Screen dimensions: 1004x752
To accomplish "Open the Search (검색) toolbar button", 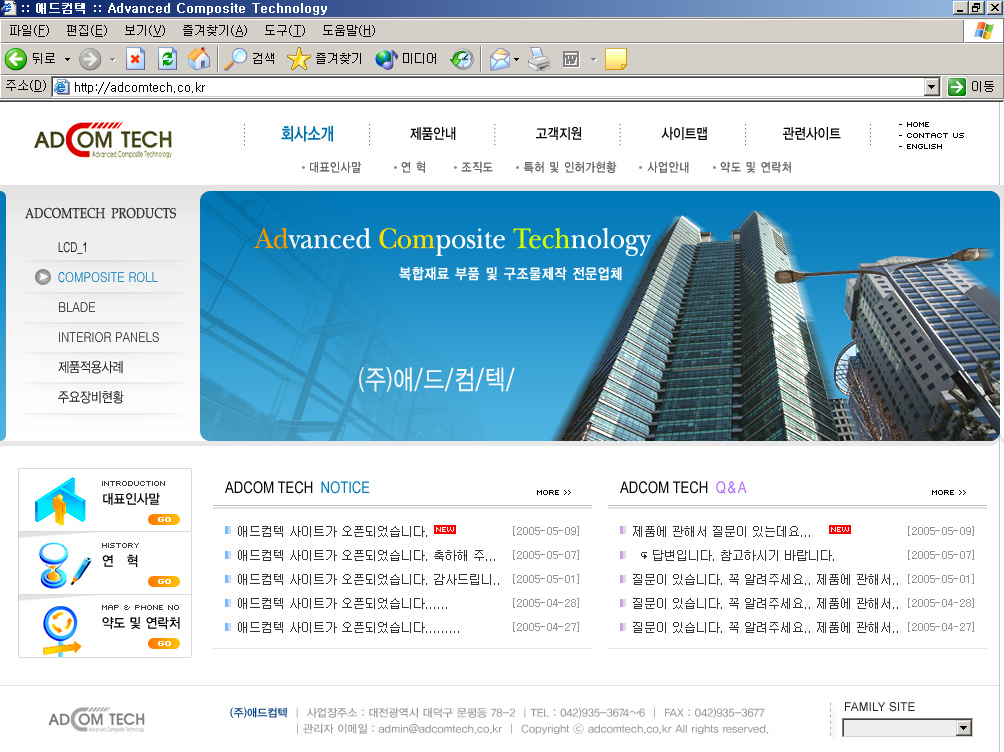I will (x=250, y=59).
